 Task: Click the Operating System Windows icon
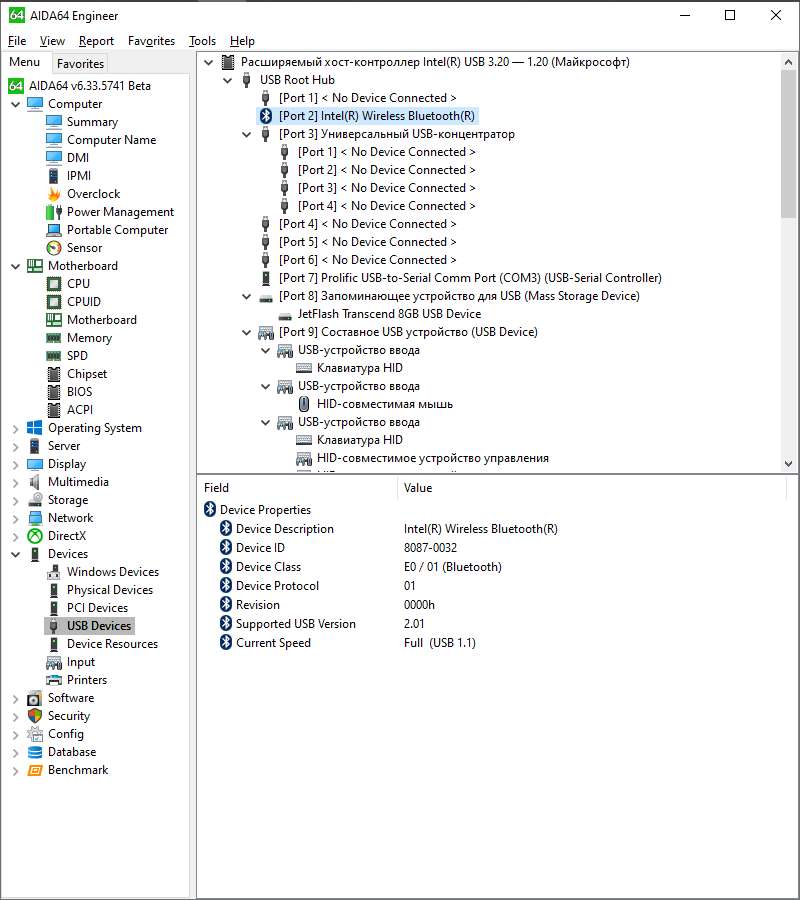(x=35, y=428)
